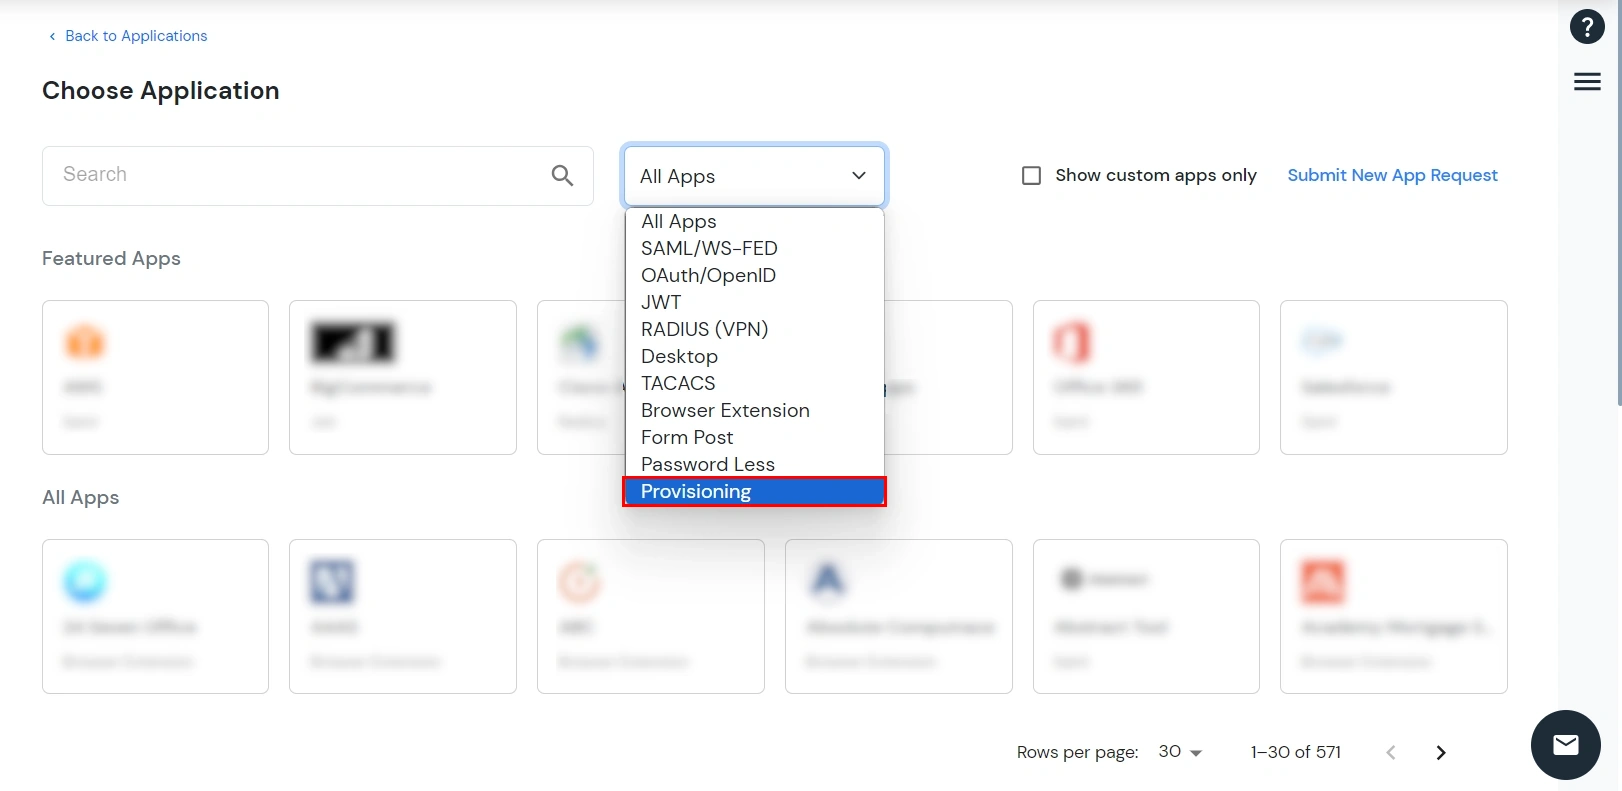
Task: Open featured Office 365 card with red icon
Action: (1146, 377)
